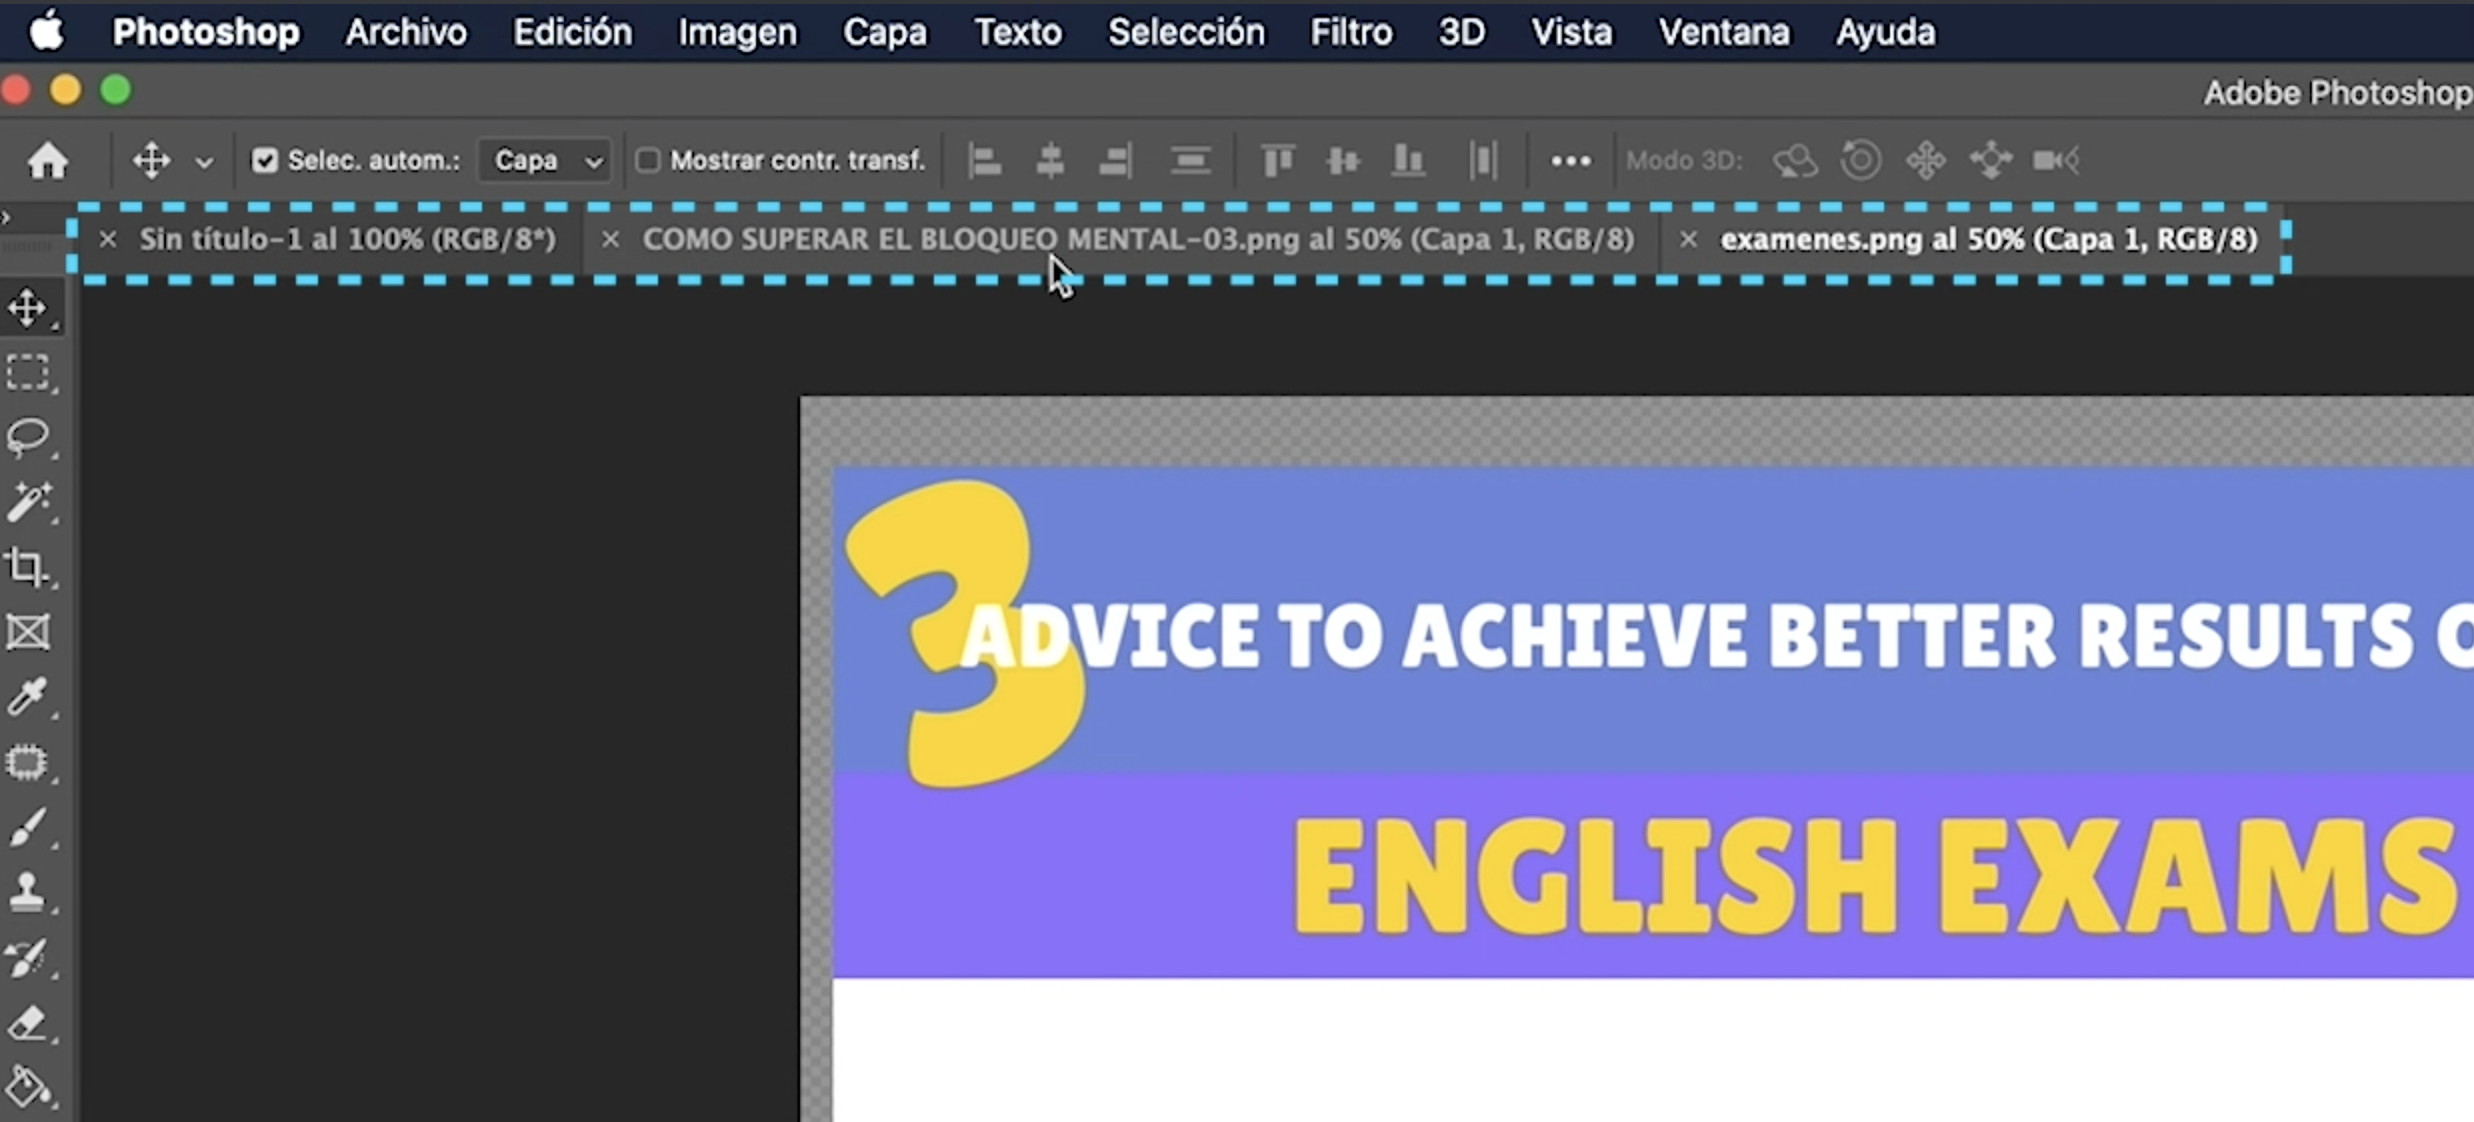Click the Capa dropdown selector
The image size is (2474, 1122).
pyautogui.click(x=543, y=159)
